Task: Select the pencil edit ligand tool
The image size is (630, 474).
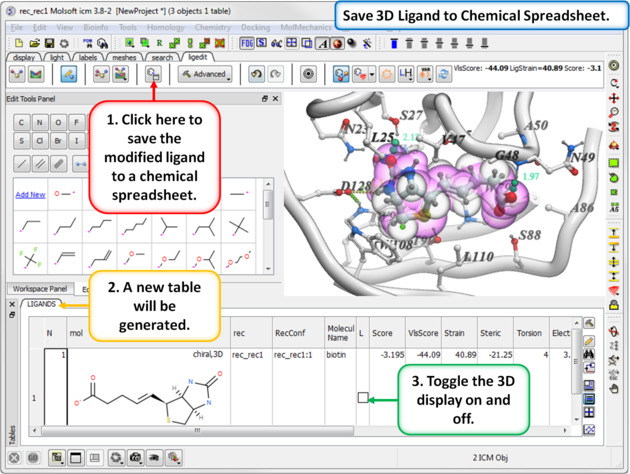Action: tap(66, 74)
